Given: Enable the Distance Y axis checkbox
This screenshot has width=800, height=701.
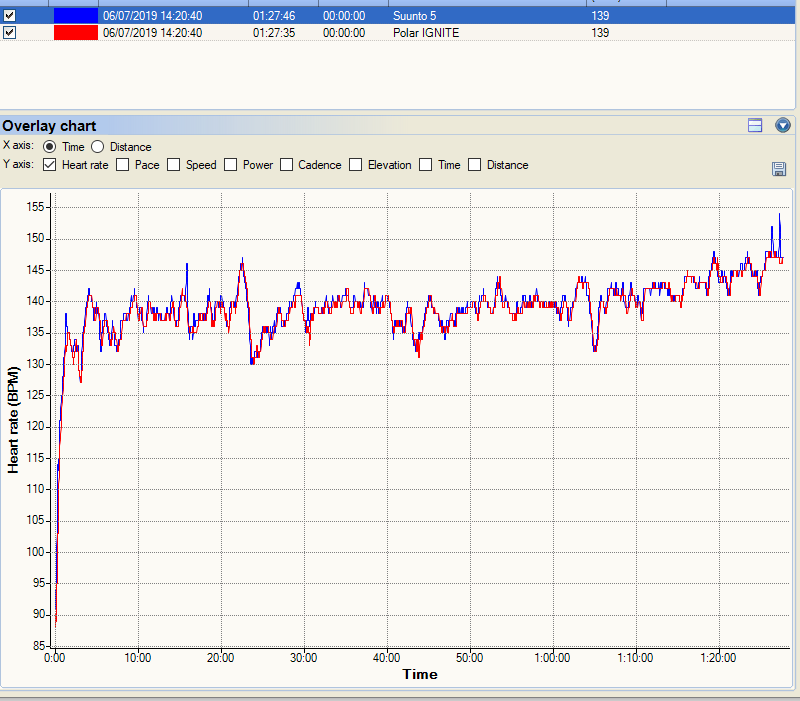Looking at the screenshot, I should click(474, 165).
